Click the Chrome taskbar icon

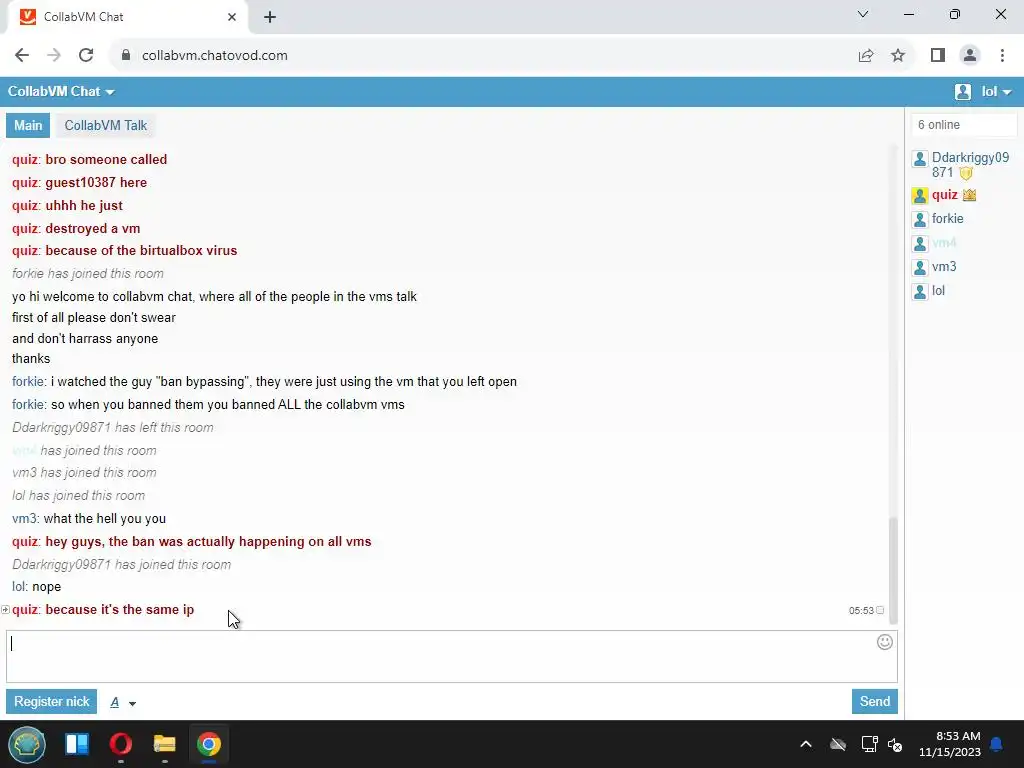(x=209, y=744)
